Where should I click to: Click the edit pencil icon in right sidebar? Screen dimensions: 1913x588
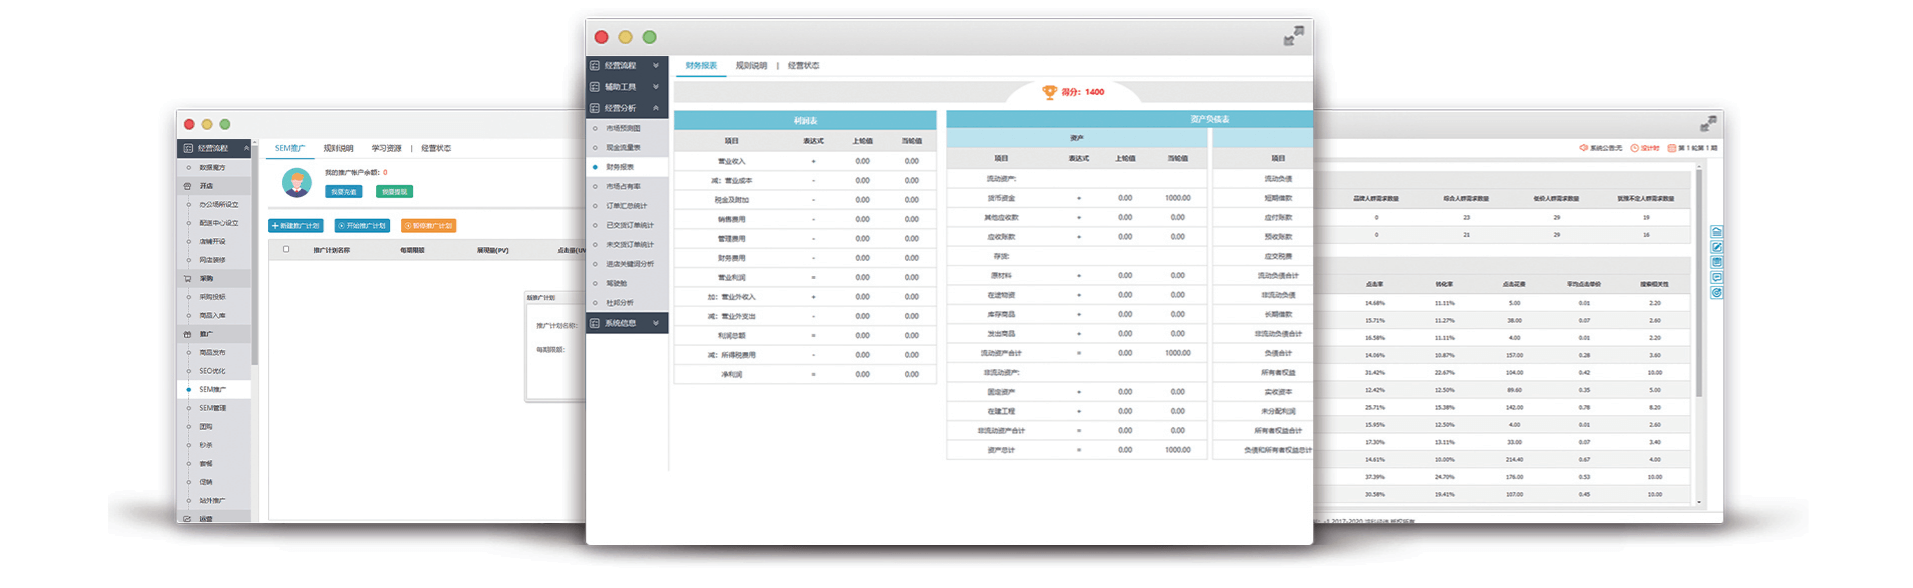click(1716, 247)
